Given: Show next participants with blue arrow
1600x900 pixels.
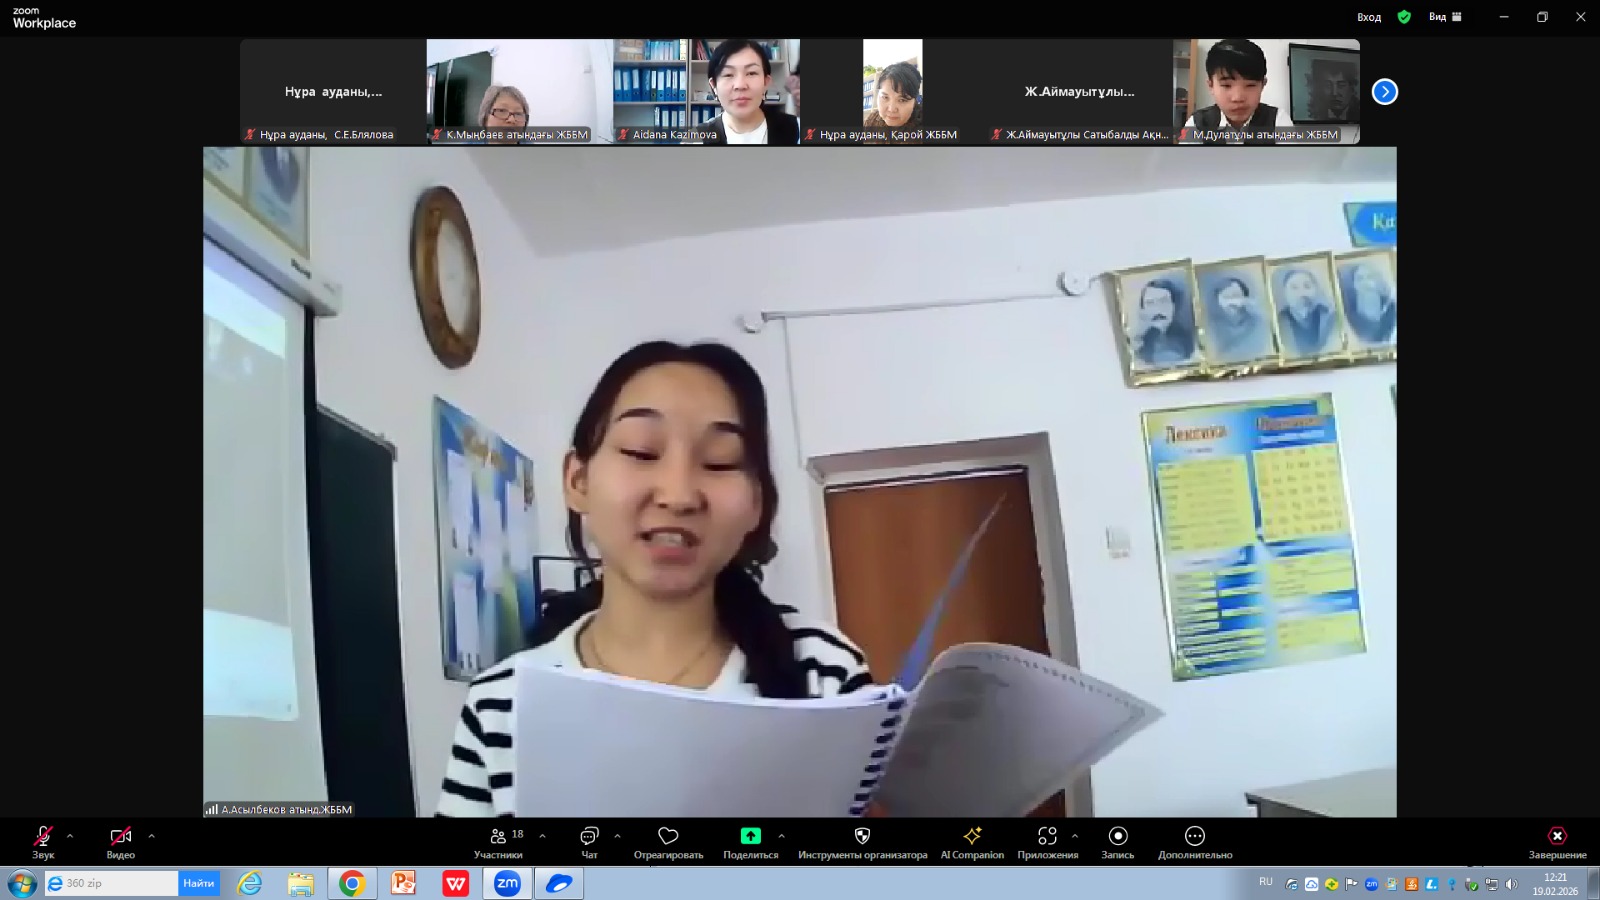Looking at the screenshot, I should click(x=1385, y=92).
